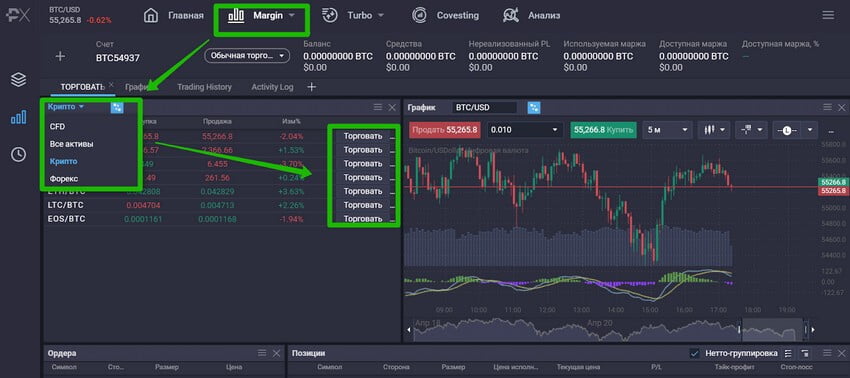
Task: Open the hamburger menu at top right
Action: pos(828,15)
